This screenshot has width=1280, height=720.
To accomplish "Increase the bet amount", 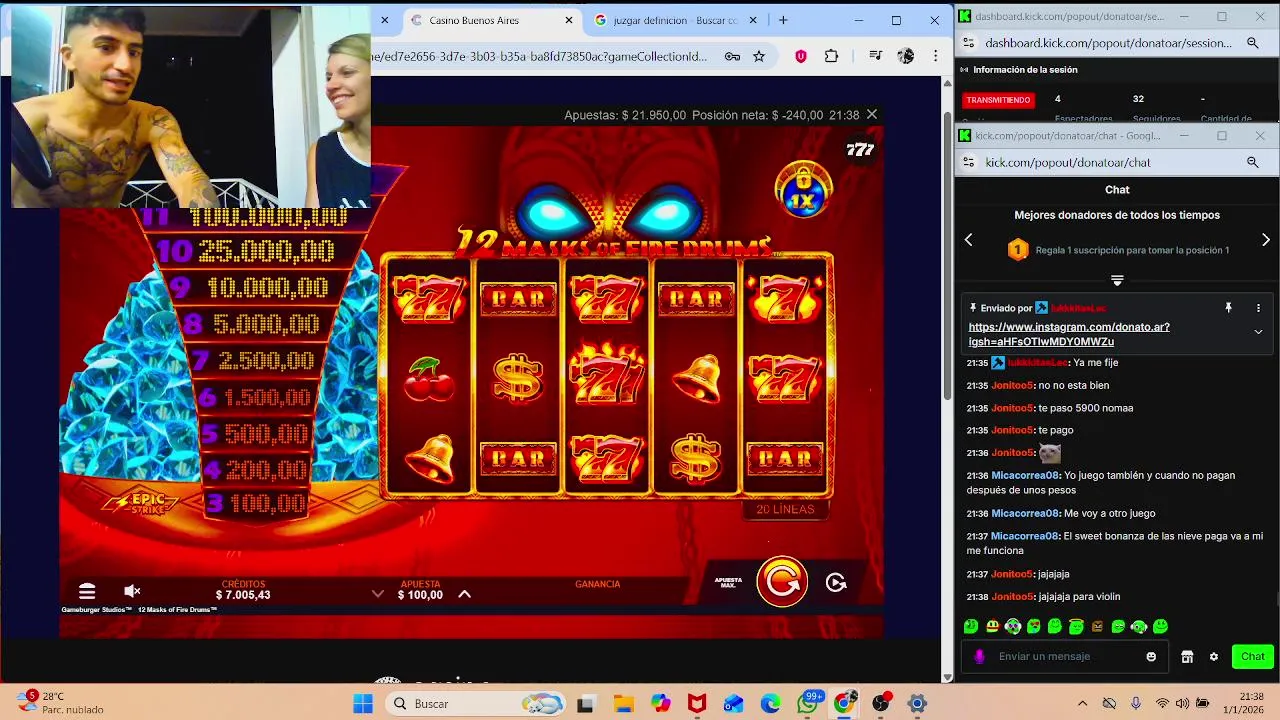I will tap(464, 594).
